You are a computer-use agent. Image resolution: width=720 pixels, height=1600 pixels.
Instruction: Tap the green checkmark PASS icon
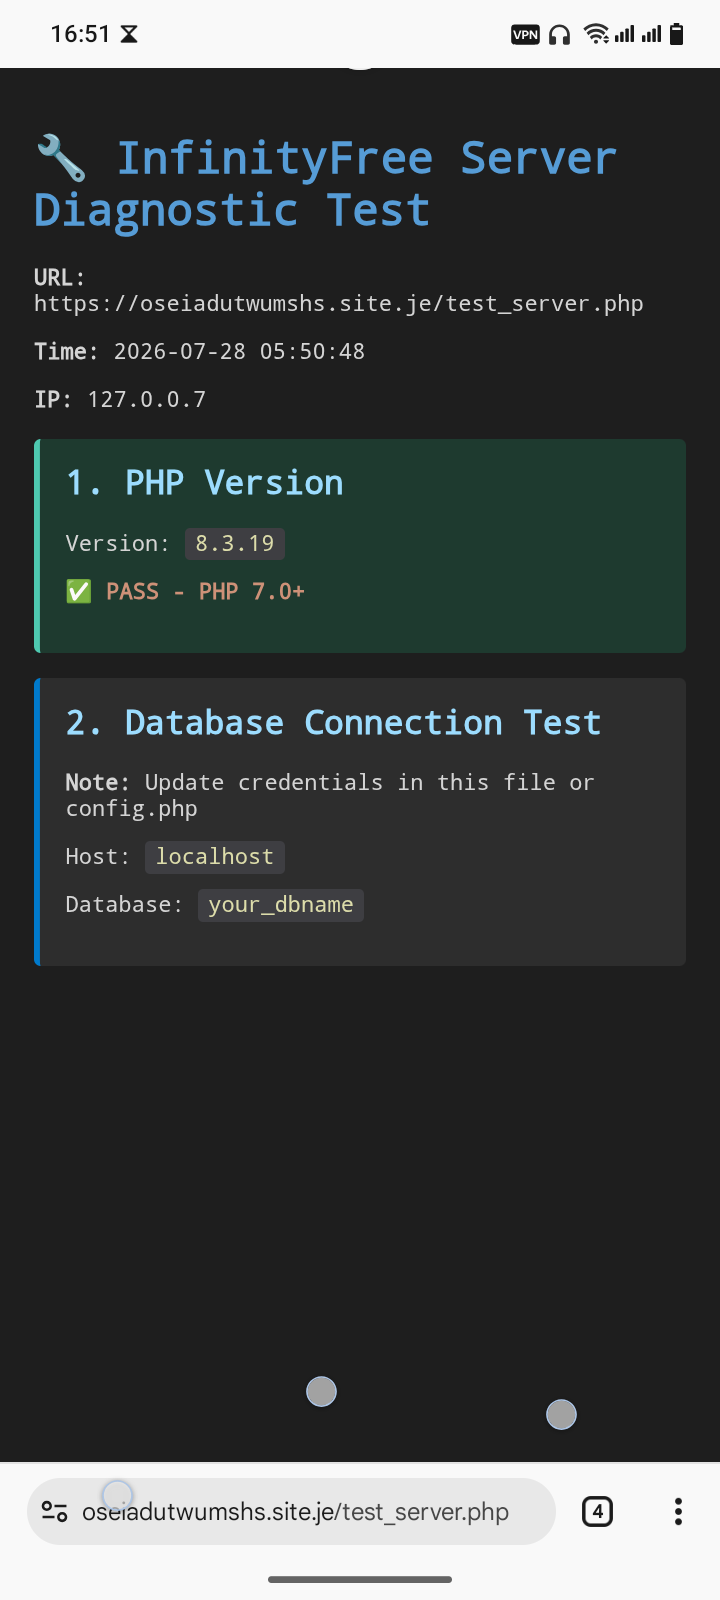click(78, 591)
